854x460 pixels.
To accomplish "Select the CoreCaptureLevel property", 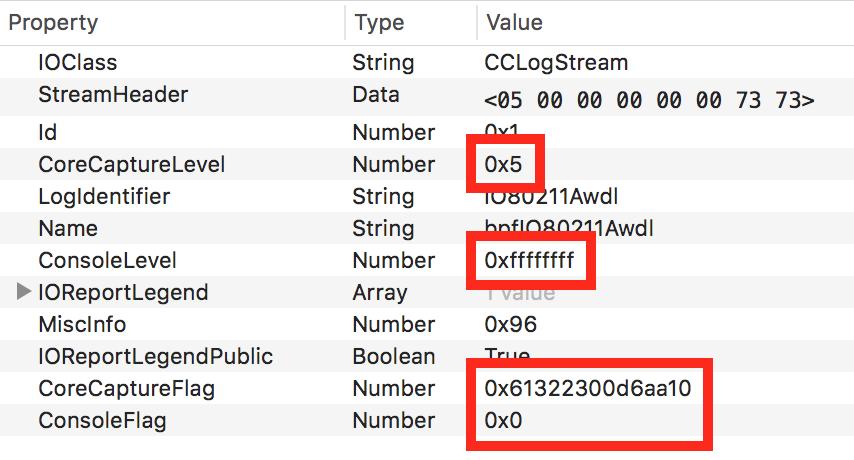I will click(x=131, y=164).
